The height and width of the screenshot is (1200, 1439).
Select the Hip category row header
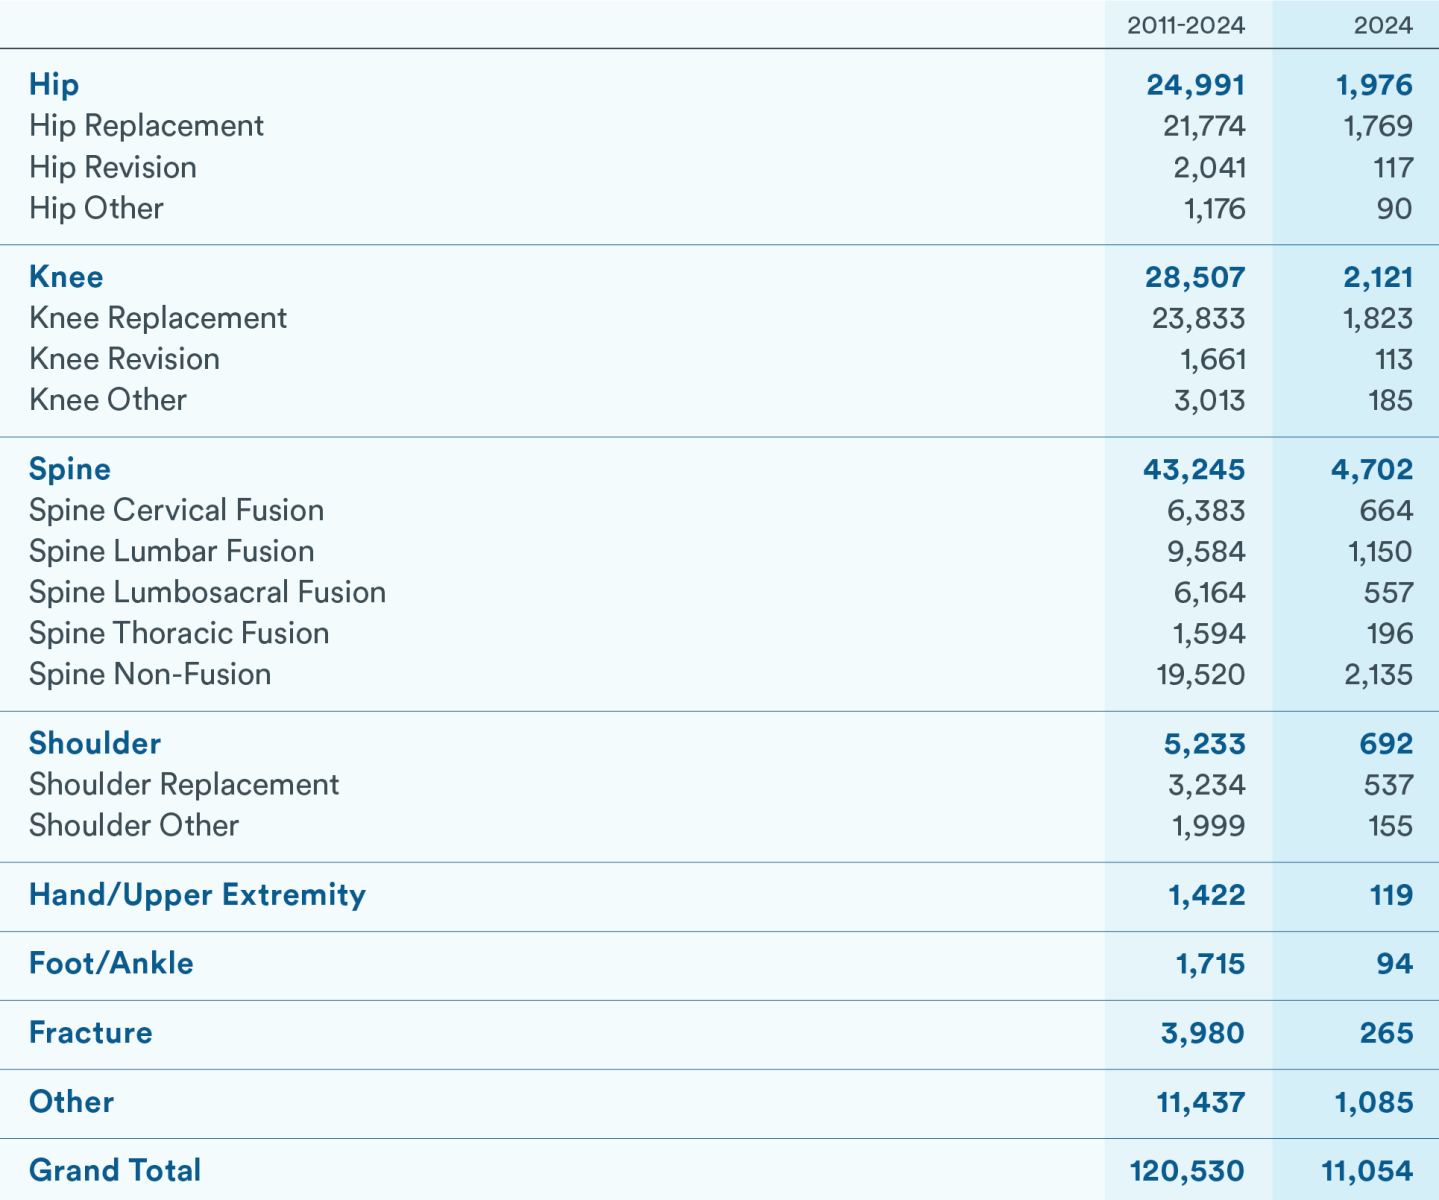tap(53, 84)
